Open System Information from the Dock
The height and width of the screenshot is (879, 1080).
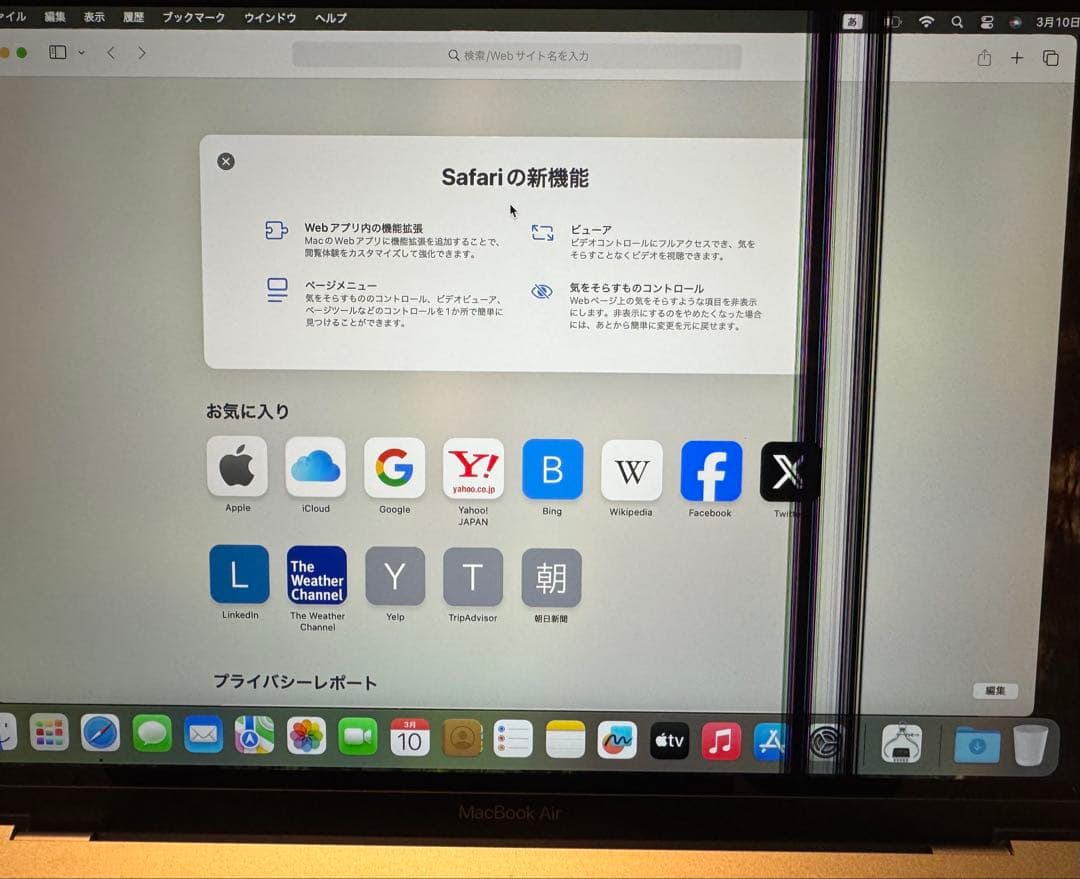tap(902, 743)
